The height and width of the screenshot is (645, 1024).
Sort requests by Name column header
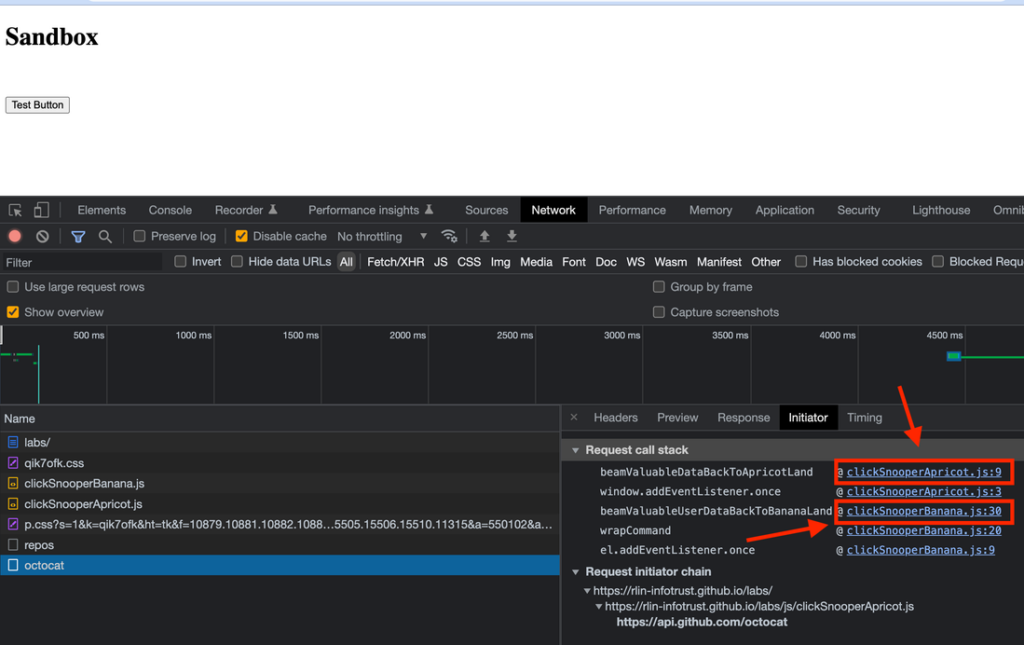tap(280, 419)
